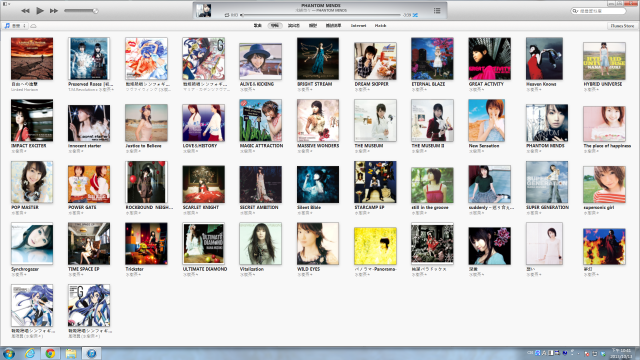640x360 pixels.
Task: Open the ULTIMATE DIAMOND album cover
Action: [x=203, y=243]
